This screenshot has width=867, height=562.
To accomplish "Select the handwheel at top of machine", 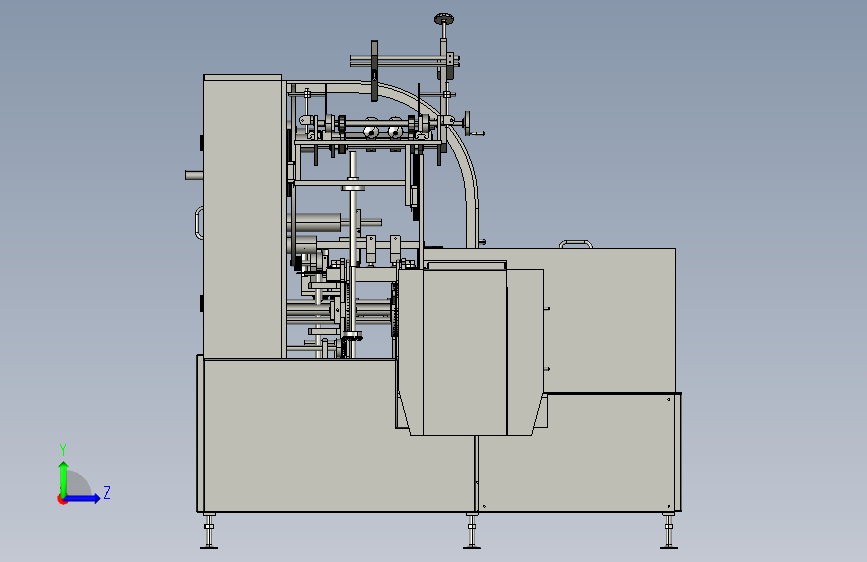I will [x=443, y=20].
